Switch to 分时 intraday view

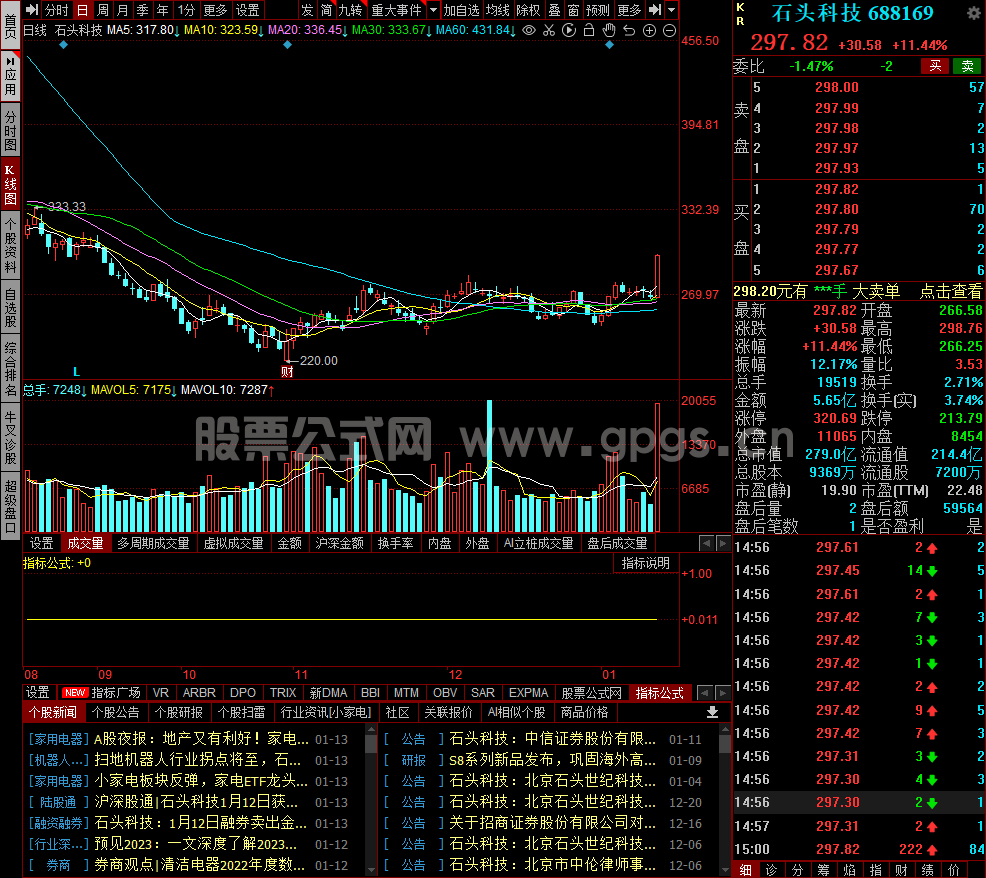coord(56,10)
